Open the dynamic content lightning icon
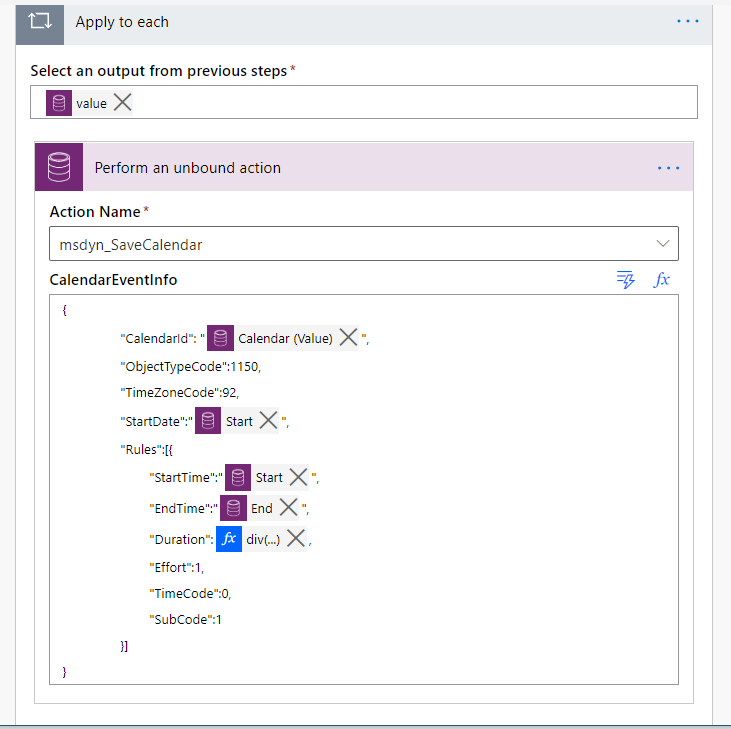 tap(626, 280)
